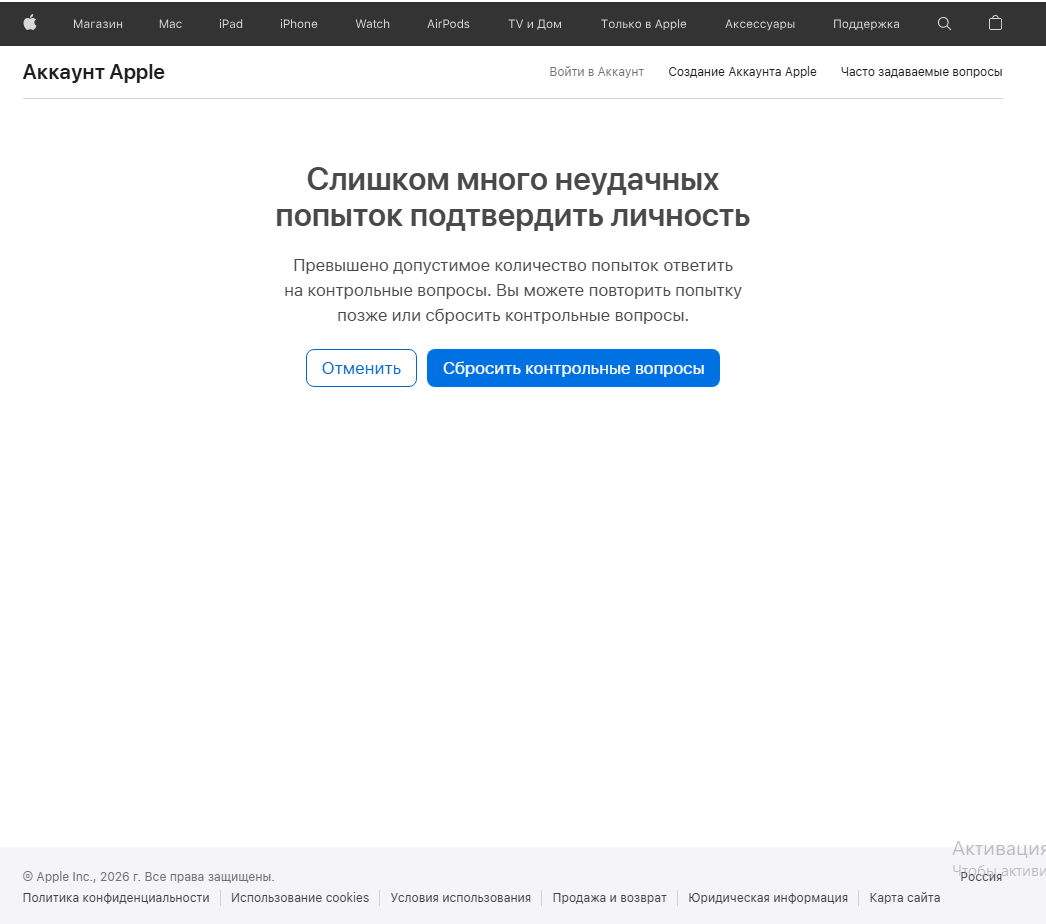Open the search icon
1046x924 pixels.
[x=944, y=23]
